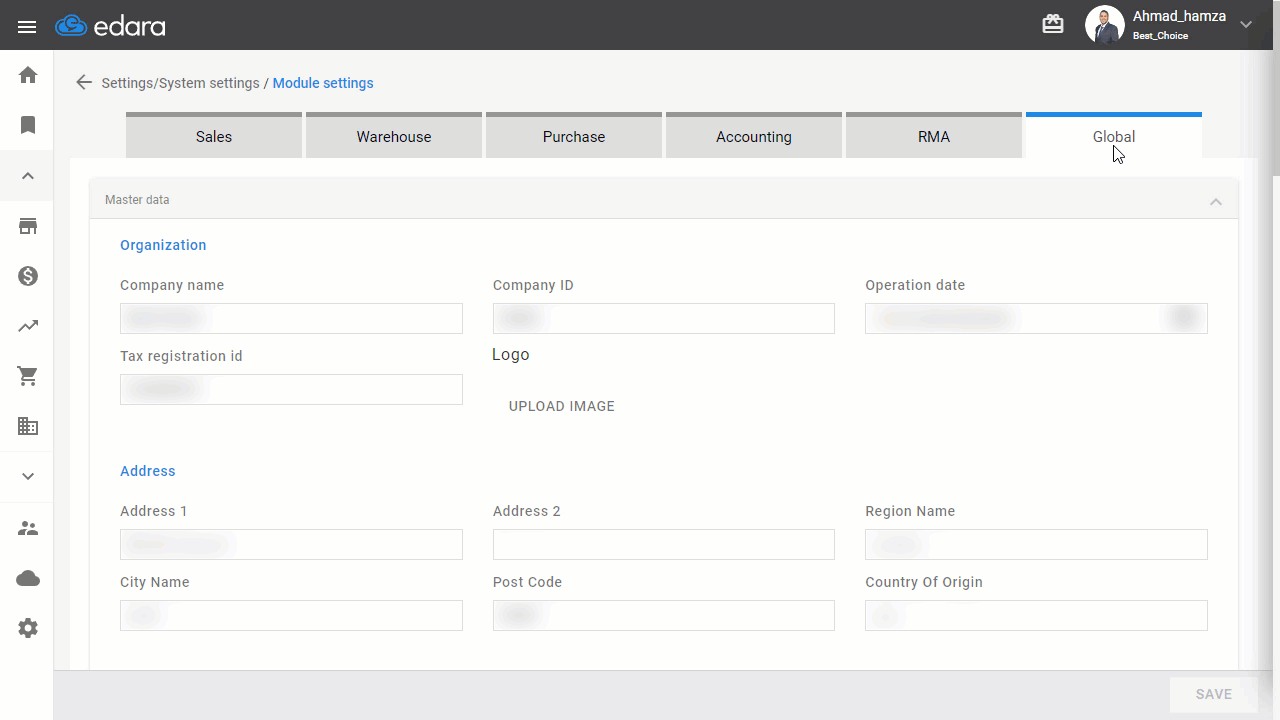Viewport: 1280px width, 720px height.
Task: Click the Address 2 field
Action: coord(664,545)
